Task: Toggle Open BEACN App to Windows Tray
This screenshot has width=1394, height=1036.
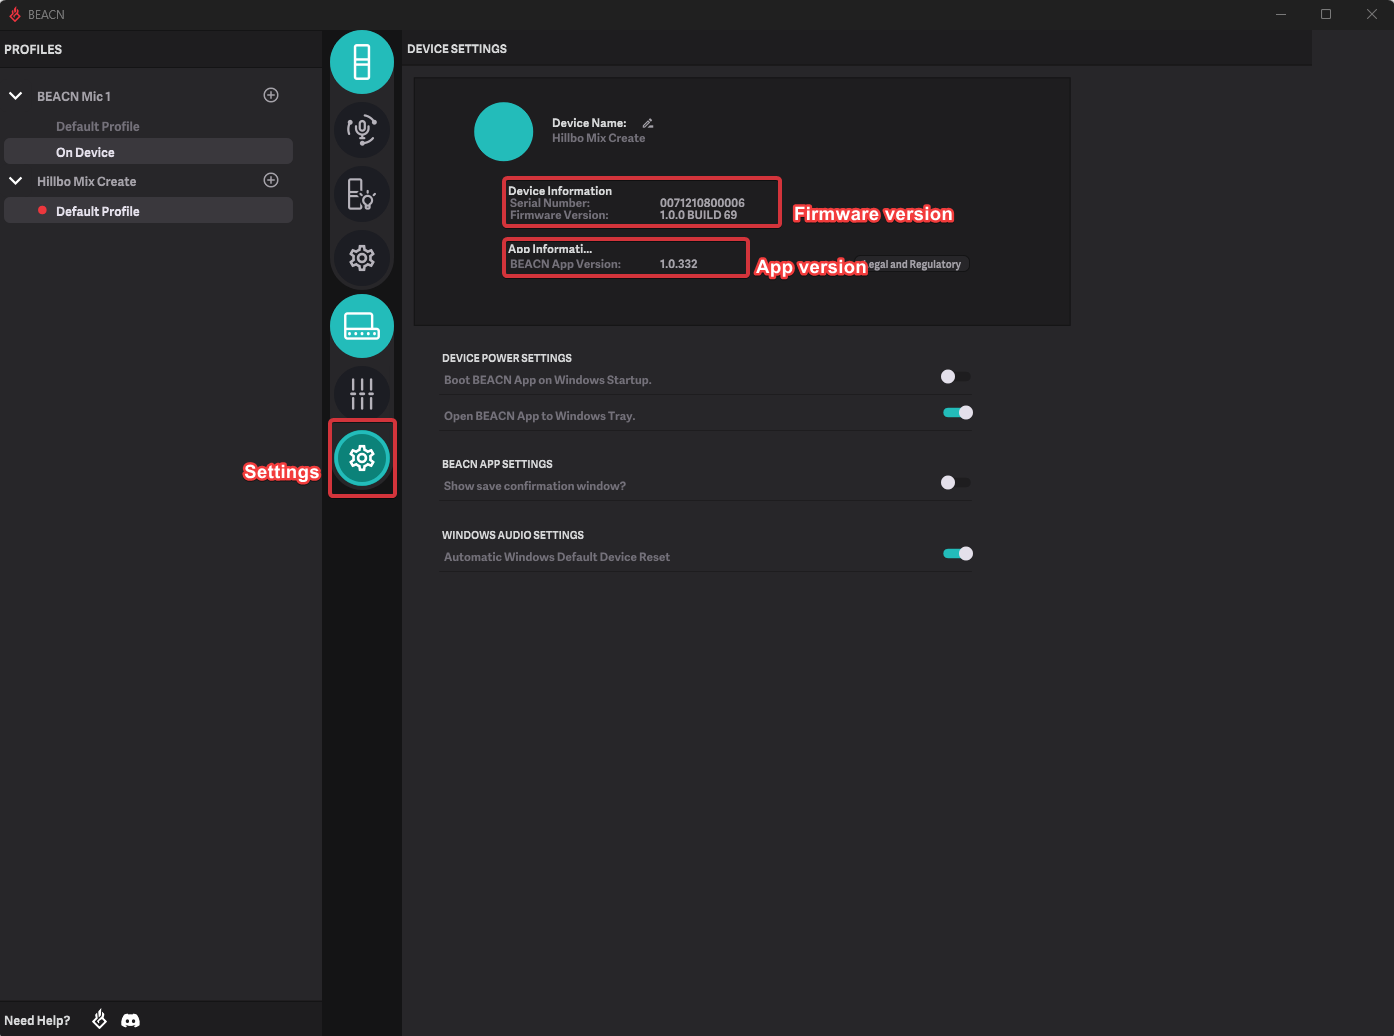Action: pos(958,412)
